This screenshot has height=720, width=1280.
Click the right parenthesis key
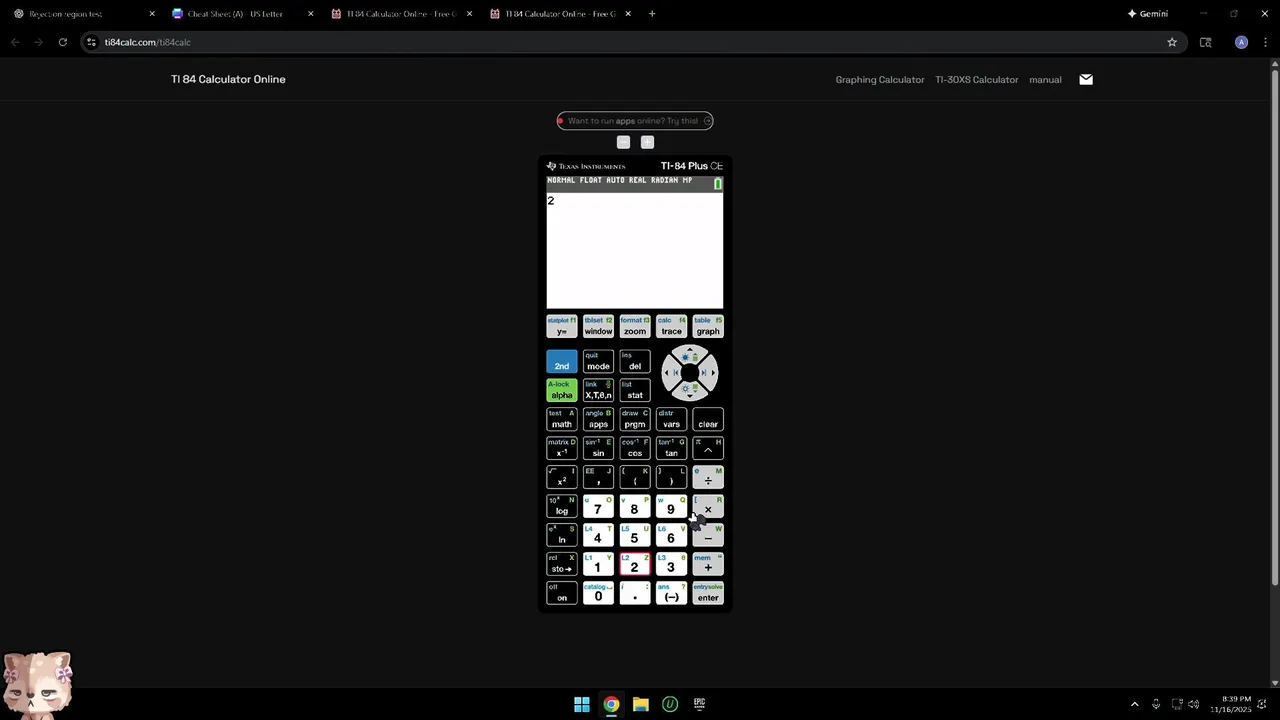point(671,478)
